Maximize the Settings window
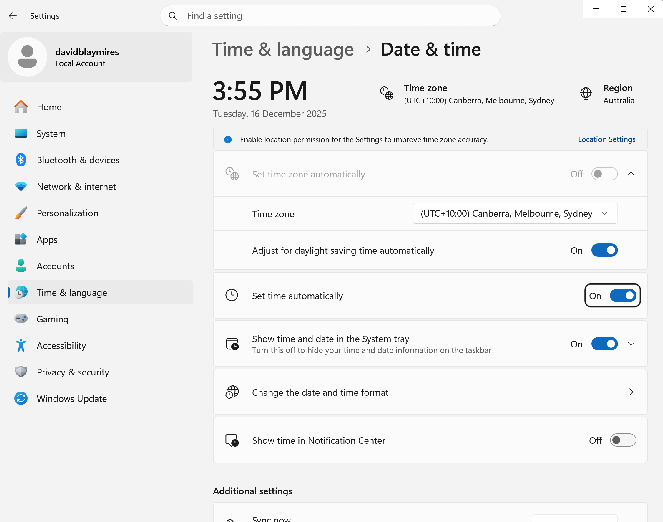Viewport: 663px width, 522px height. click(623, 9)
